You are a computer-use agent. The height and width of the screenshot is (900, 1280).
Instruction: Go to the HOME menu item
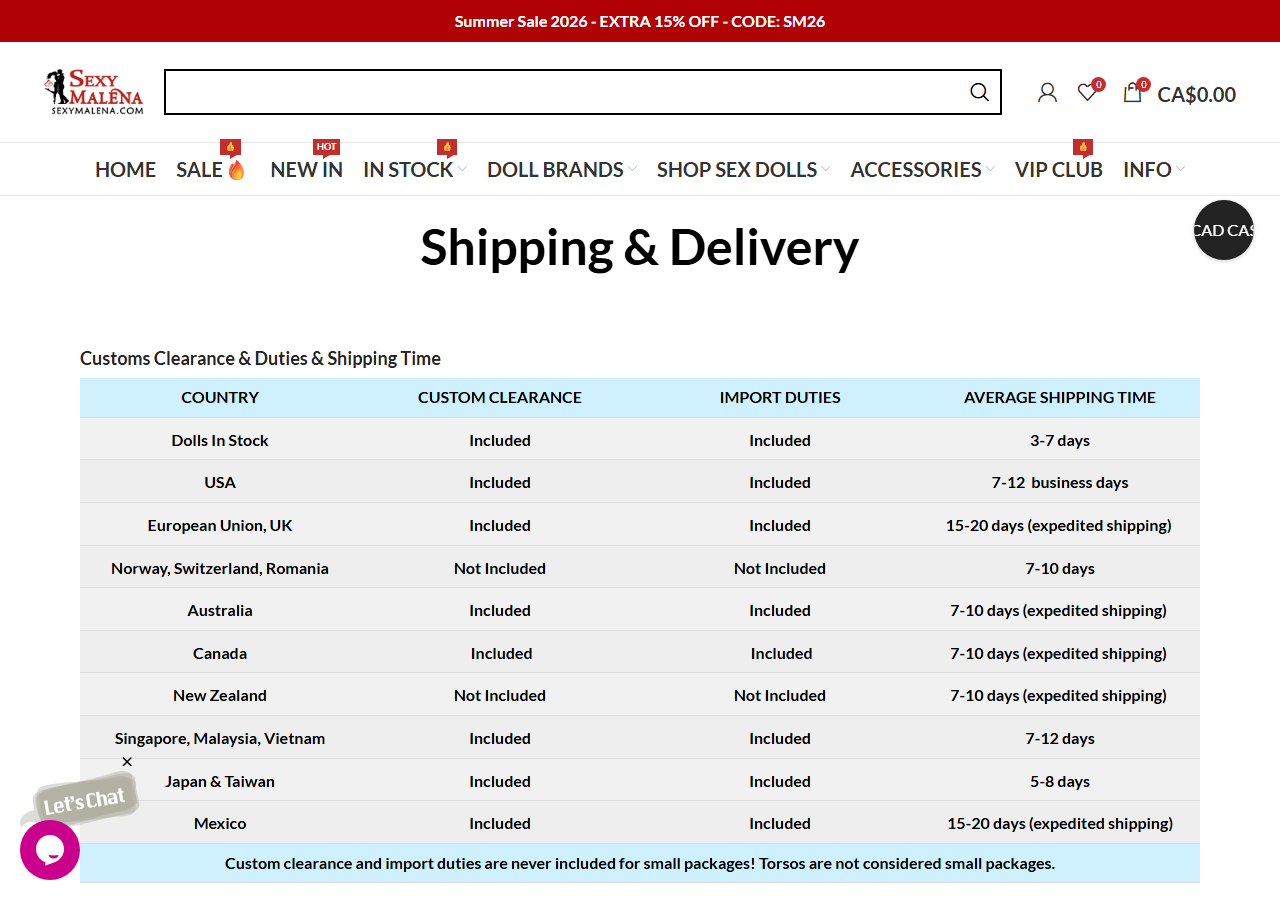[125, 170]
